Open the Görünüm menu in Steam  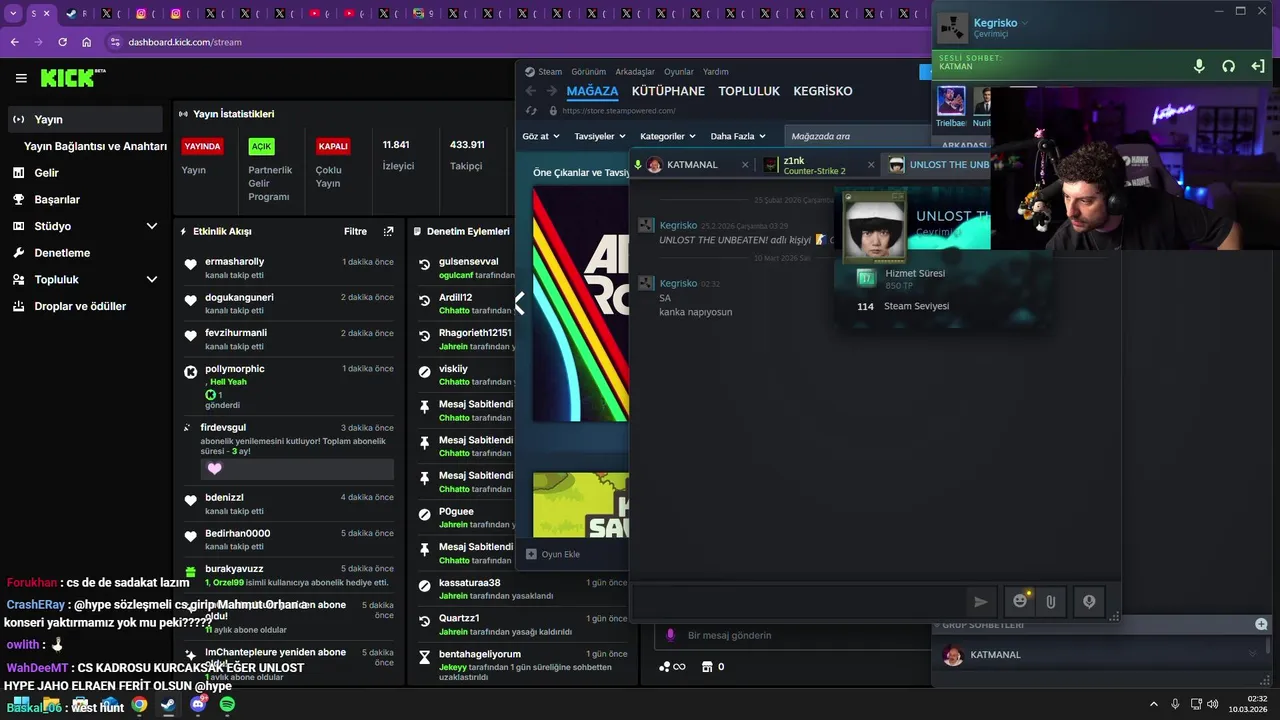(x=589, y=72)
